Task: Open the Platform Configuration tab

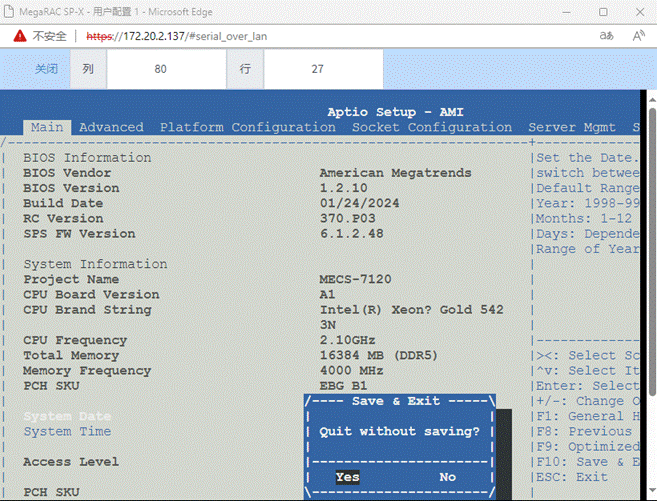Action: 247,127
